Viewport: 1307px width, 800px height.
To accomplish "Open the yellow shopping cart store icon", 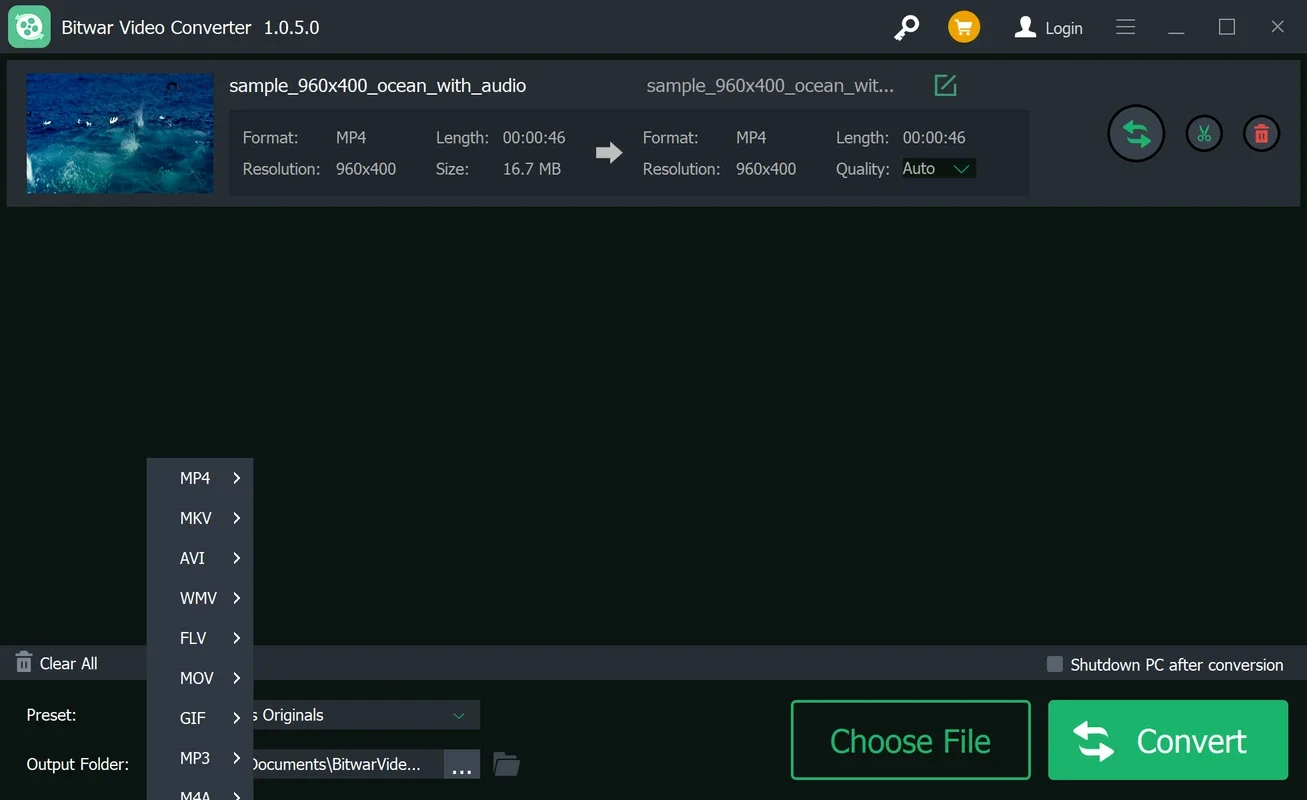I will tap(964, 27).
